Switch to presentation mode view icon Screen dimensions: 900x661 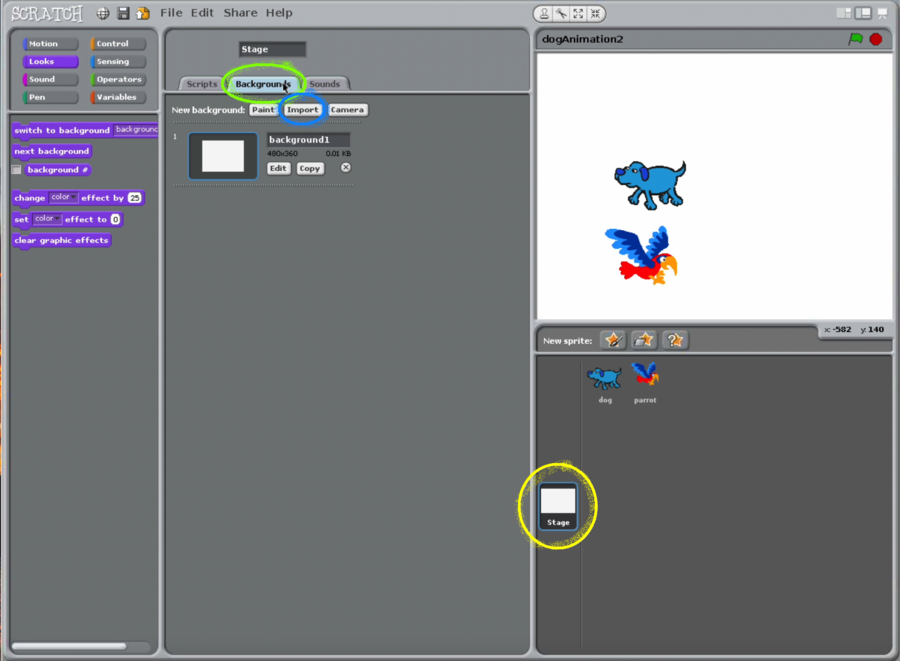(x=881, y=13)
